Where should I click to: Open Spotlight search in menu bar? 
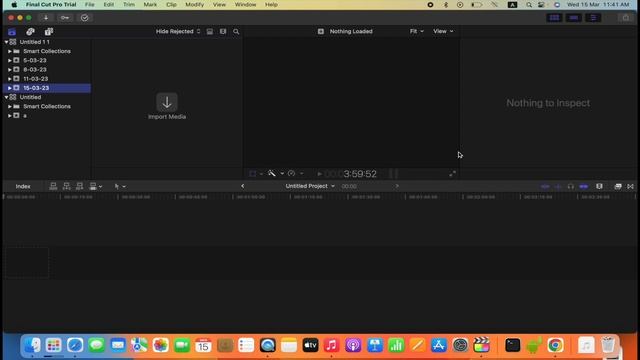coord(529,5)
